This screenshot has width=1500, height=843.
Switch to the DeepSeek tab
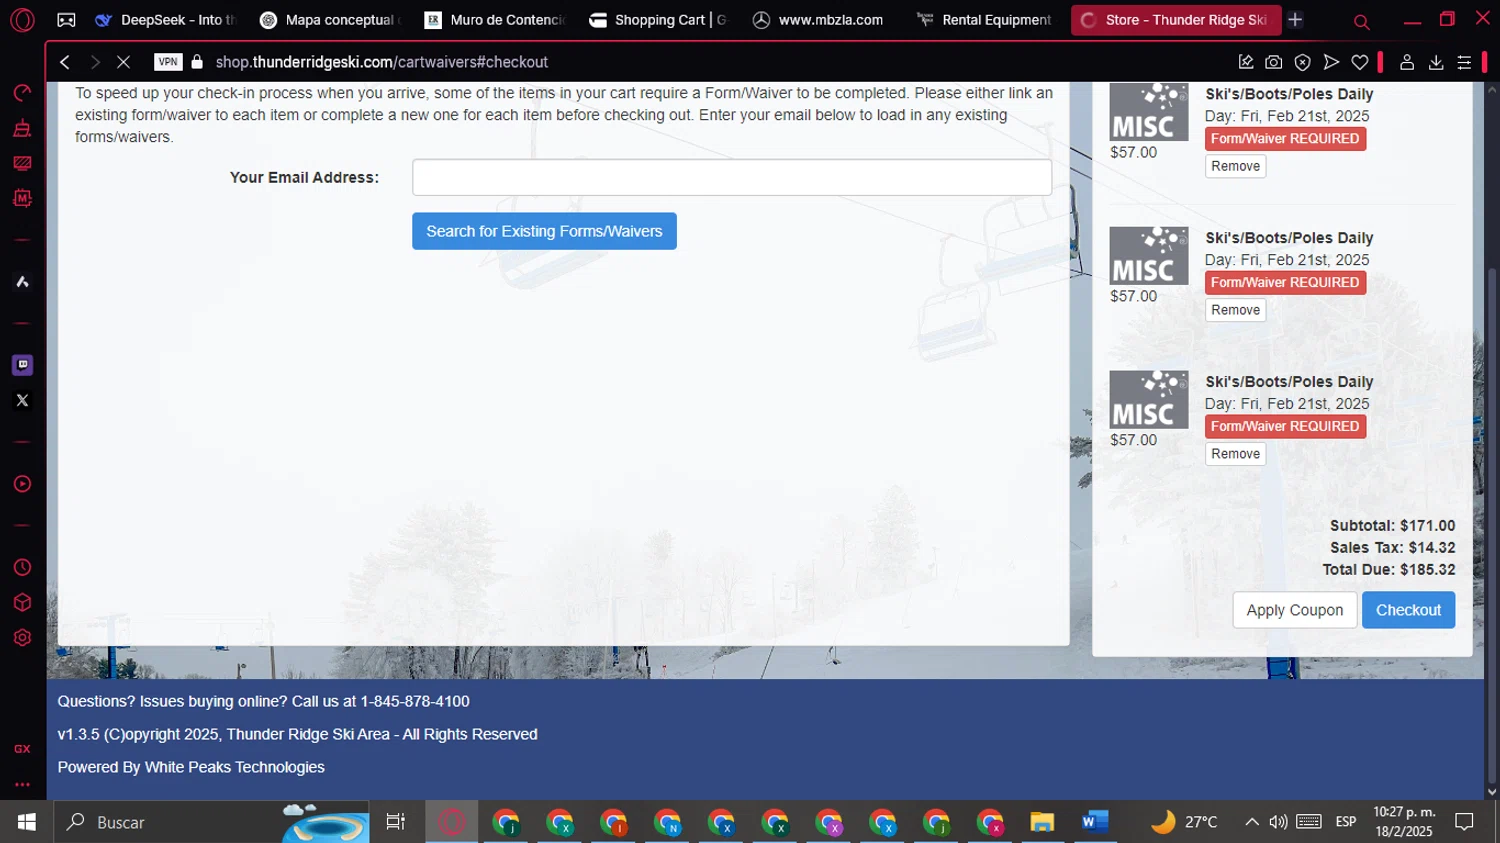pos(165,20)
